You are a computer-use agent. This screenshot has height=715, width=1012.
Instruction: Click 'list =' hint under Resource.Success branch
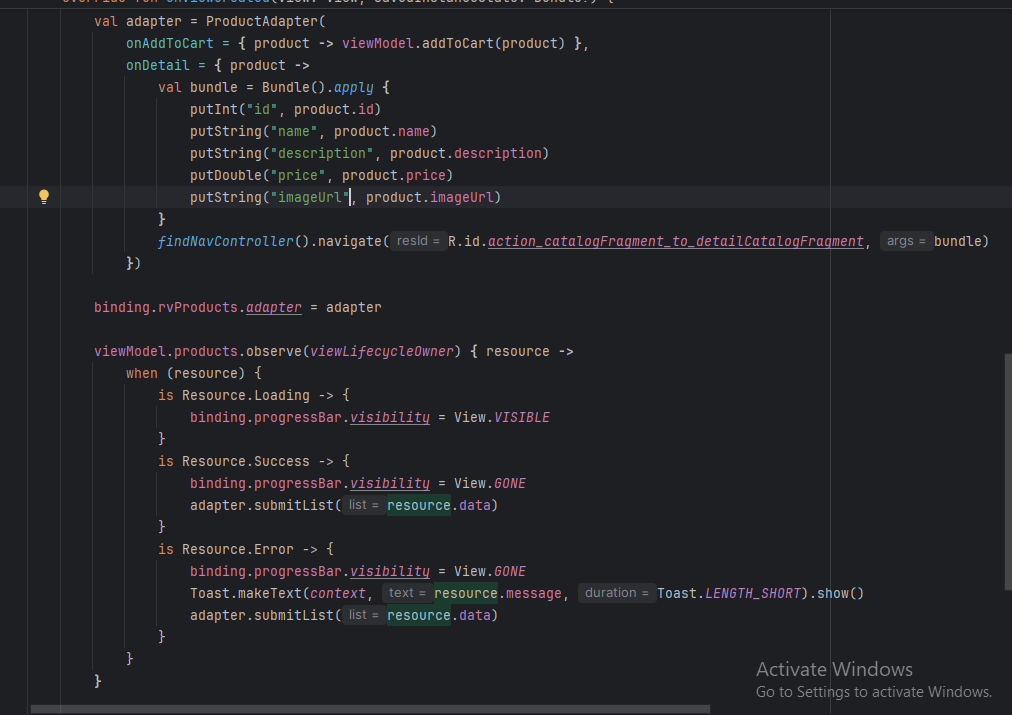[364, 505]
